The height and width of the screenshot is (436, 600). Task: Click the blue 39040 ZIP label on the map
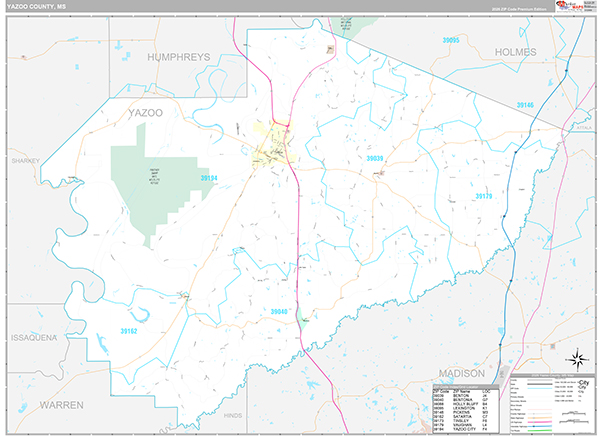click(279, 312)
